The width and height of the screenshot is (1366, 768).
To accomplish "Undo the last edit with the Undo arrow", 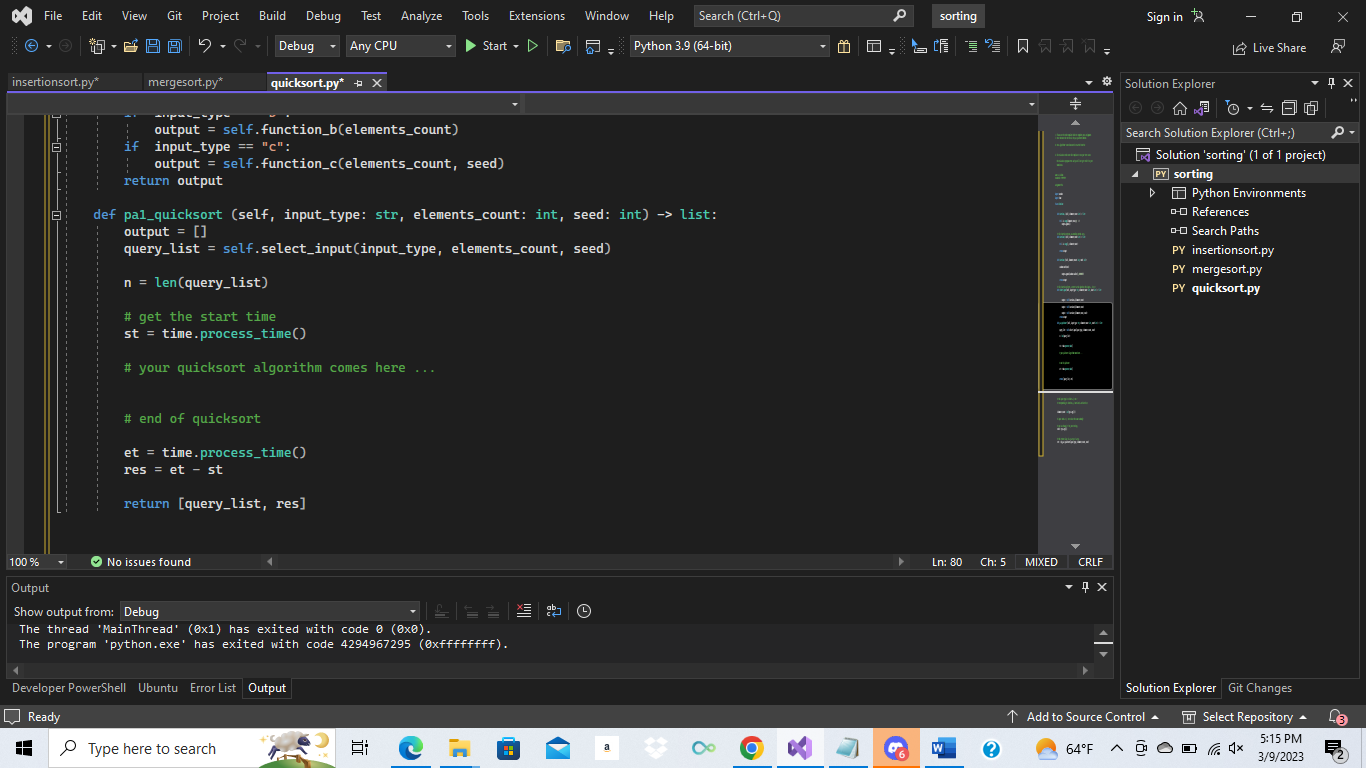I will [205, 46].
